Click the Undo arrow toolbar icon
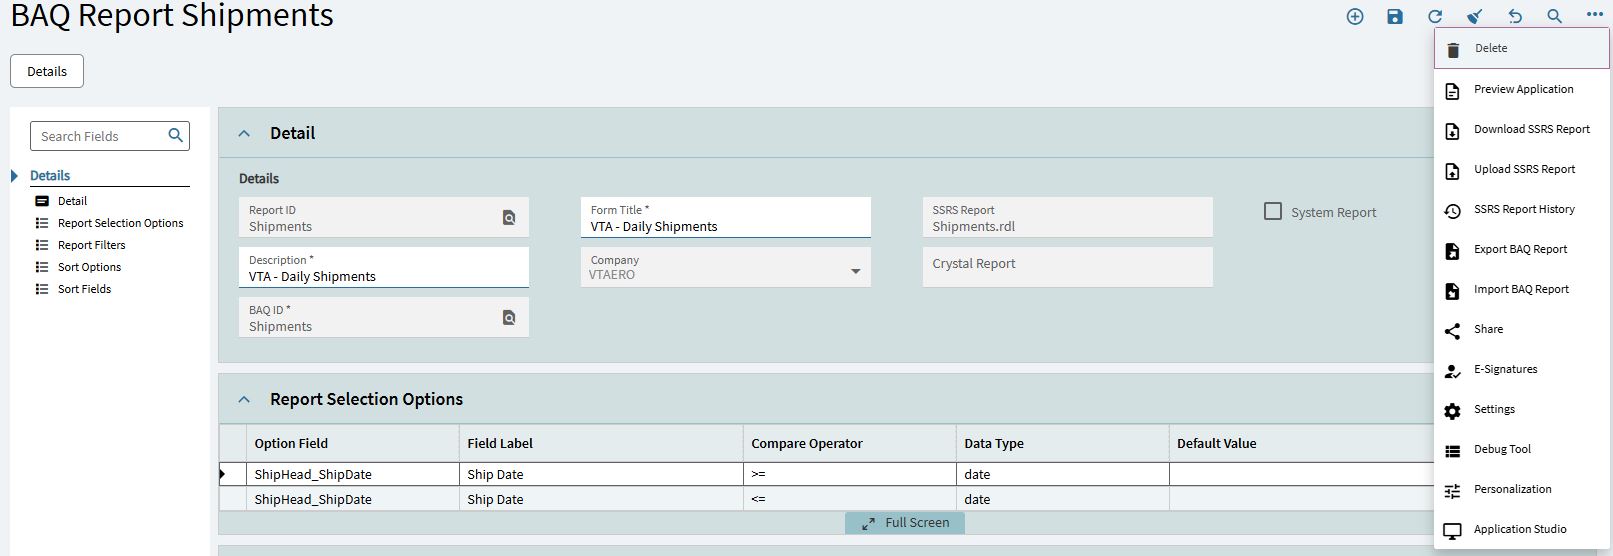This screenshot has height=556, width=1613. coord(1515,16)
